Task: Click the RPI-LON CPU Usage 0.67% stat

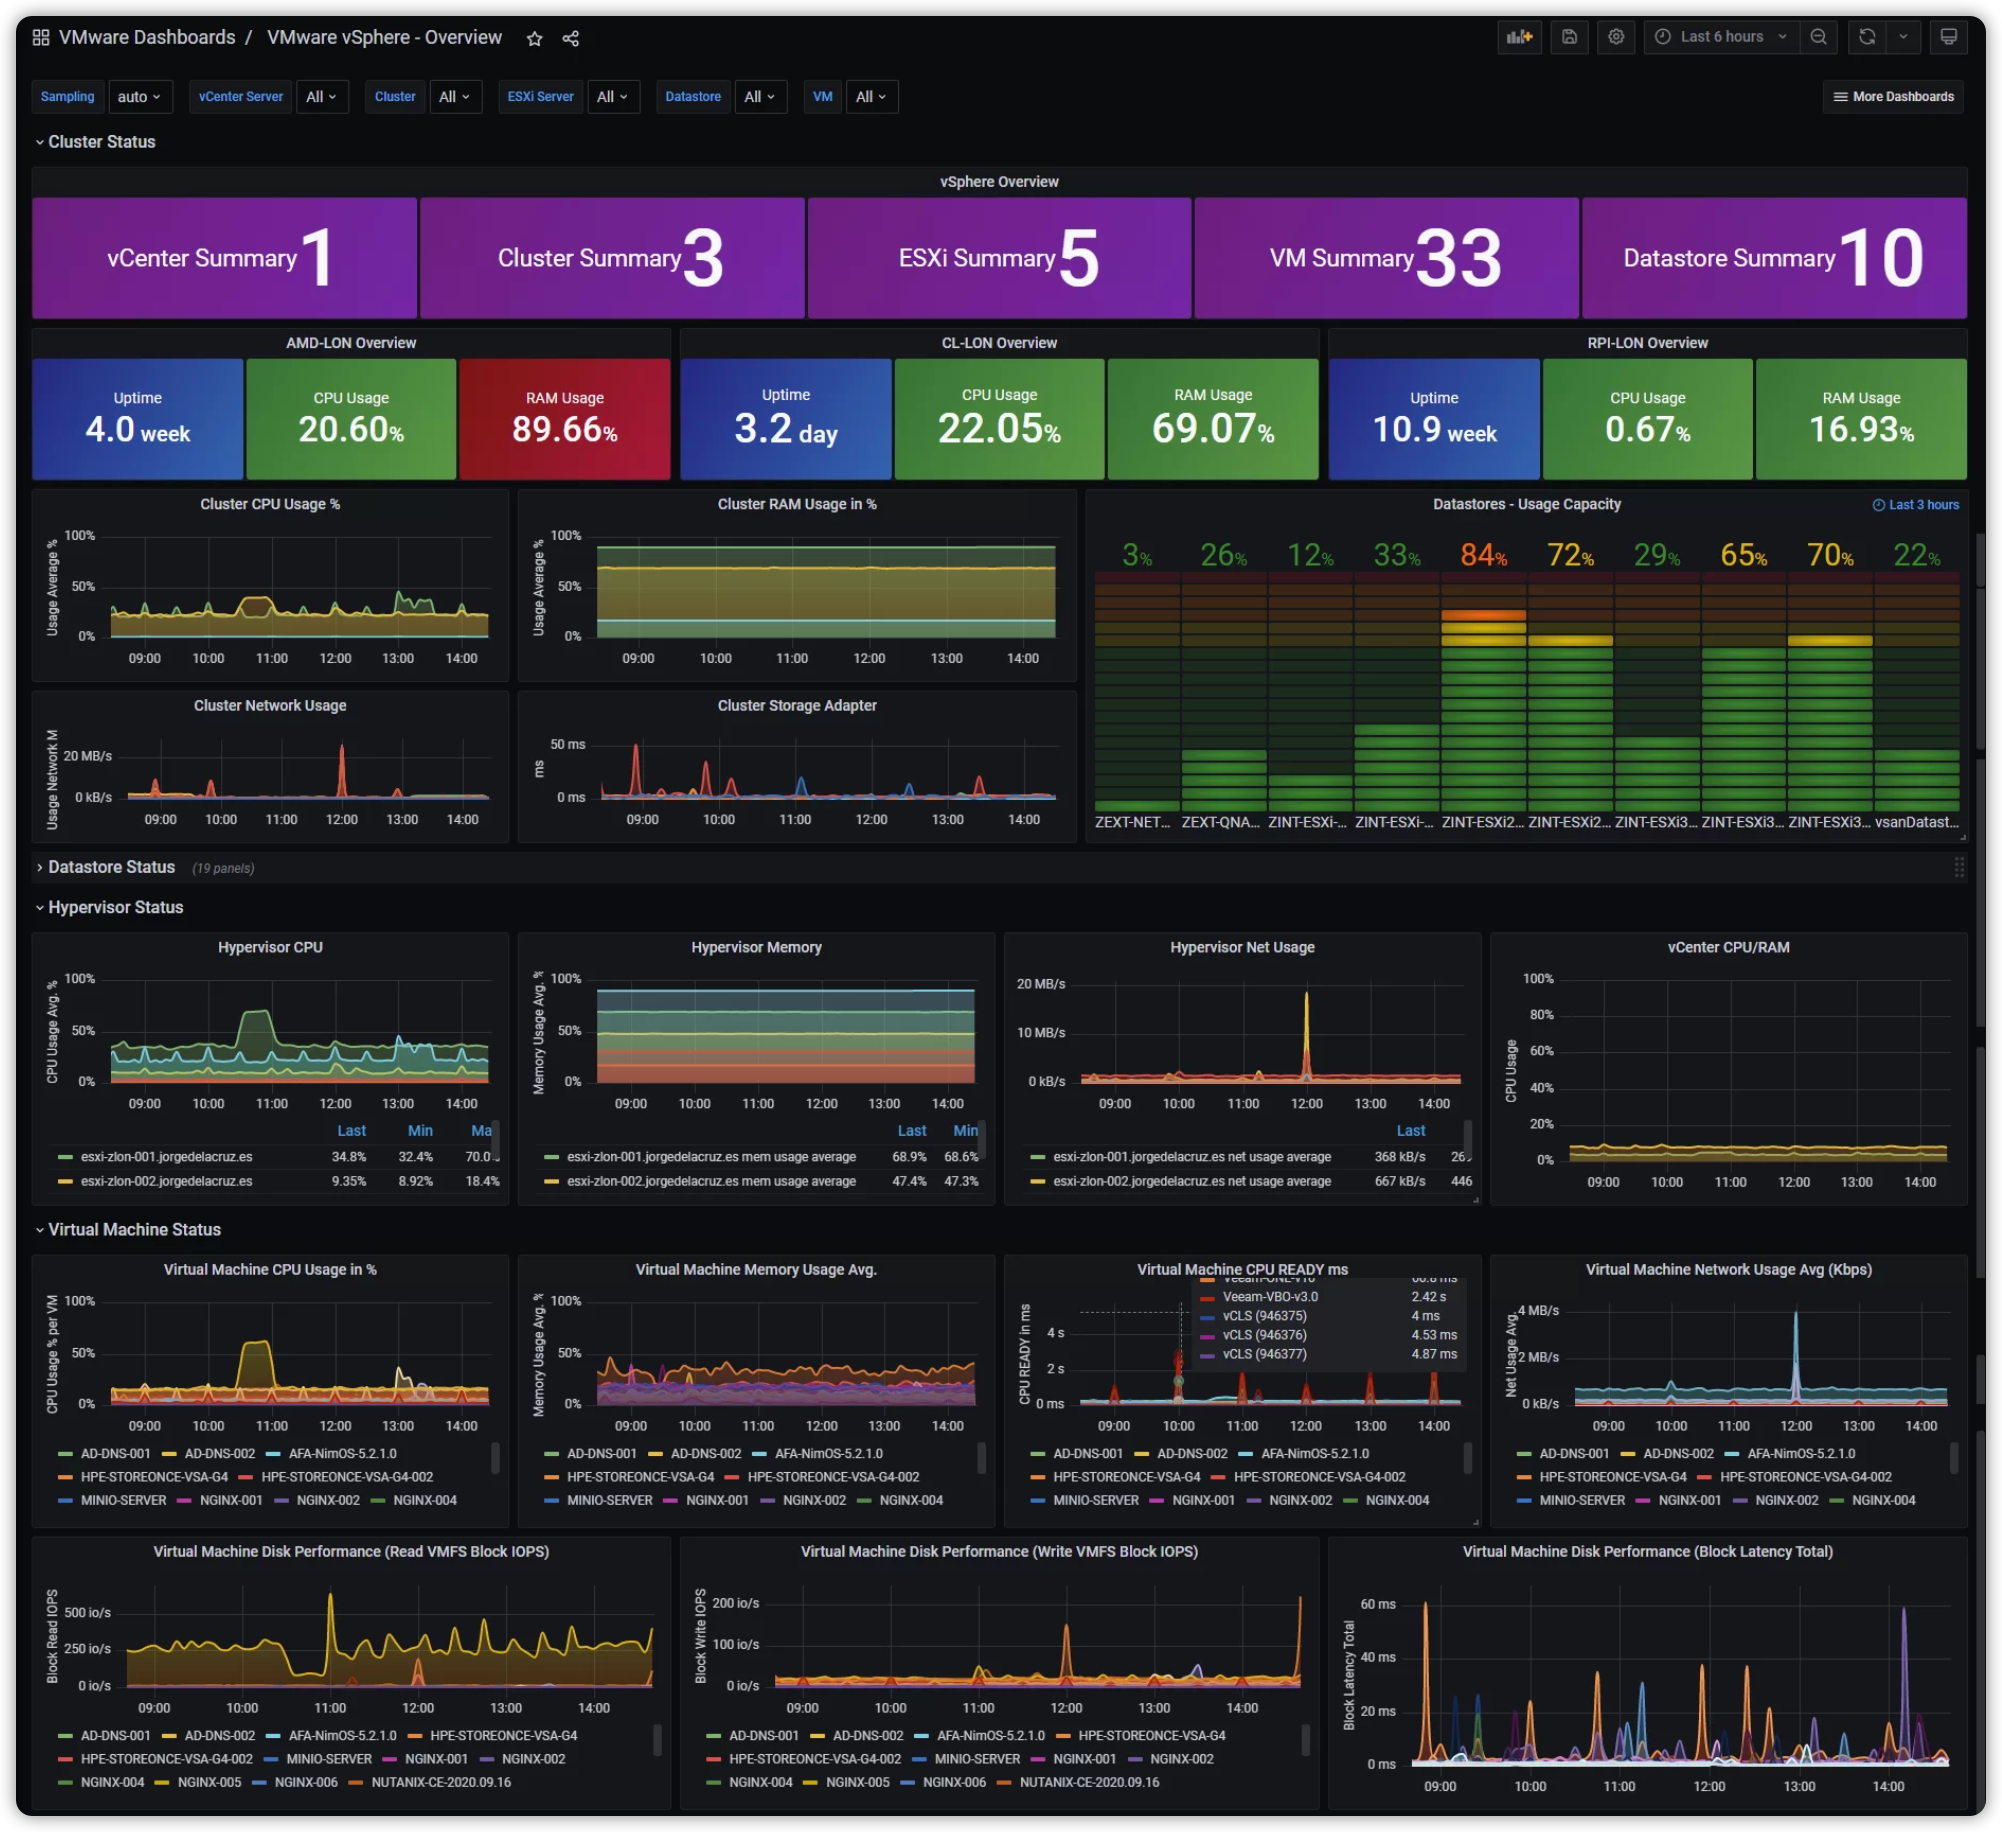Action: click(x=1648, y=420)
